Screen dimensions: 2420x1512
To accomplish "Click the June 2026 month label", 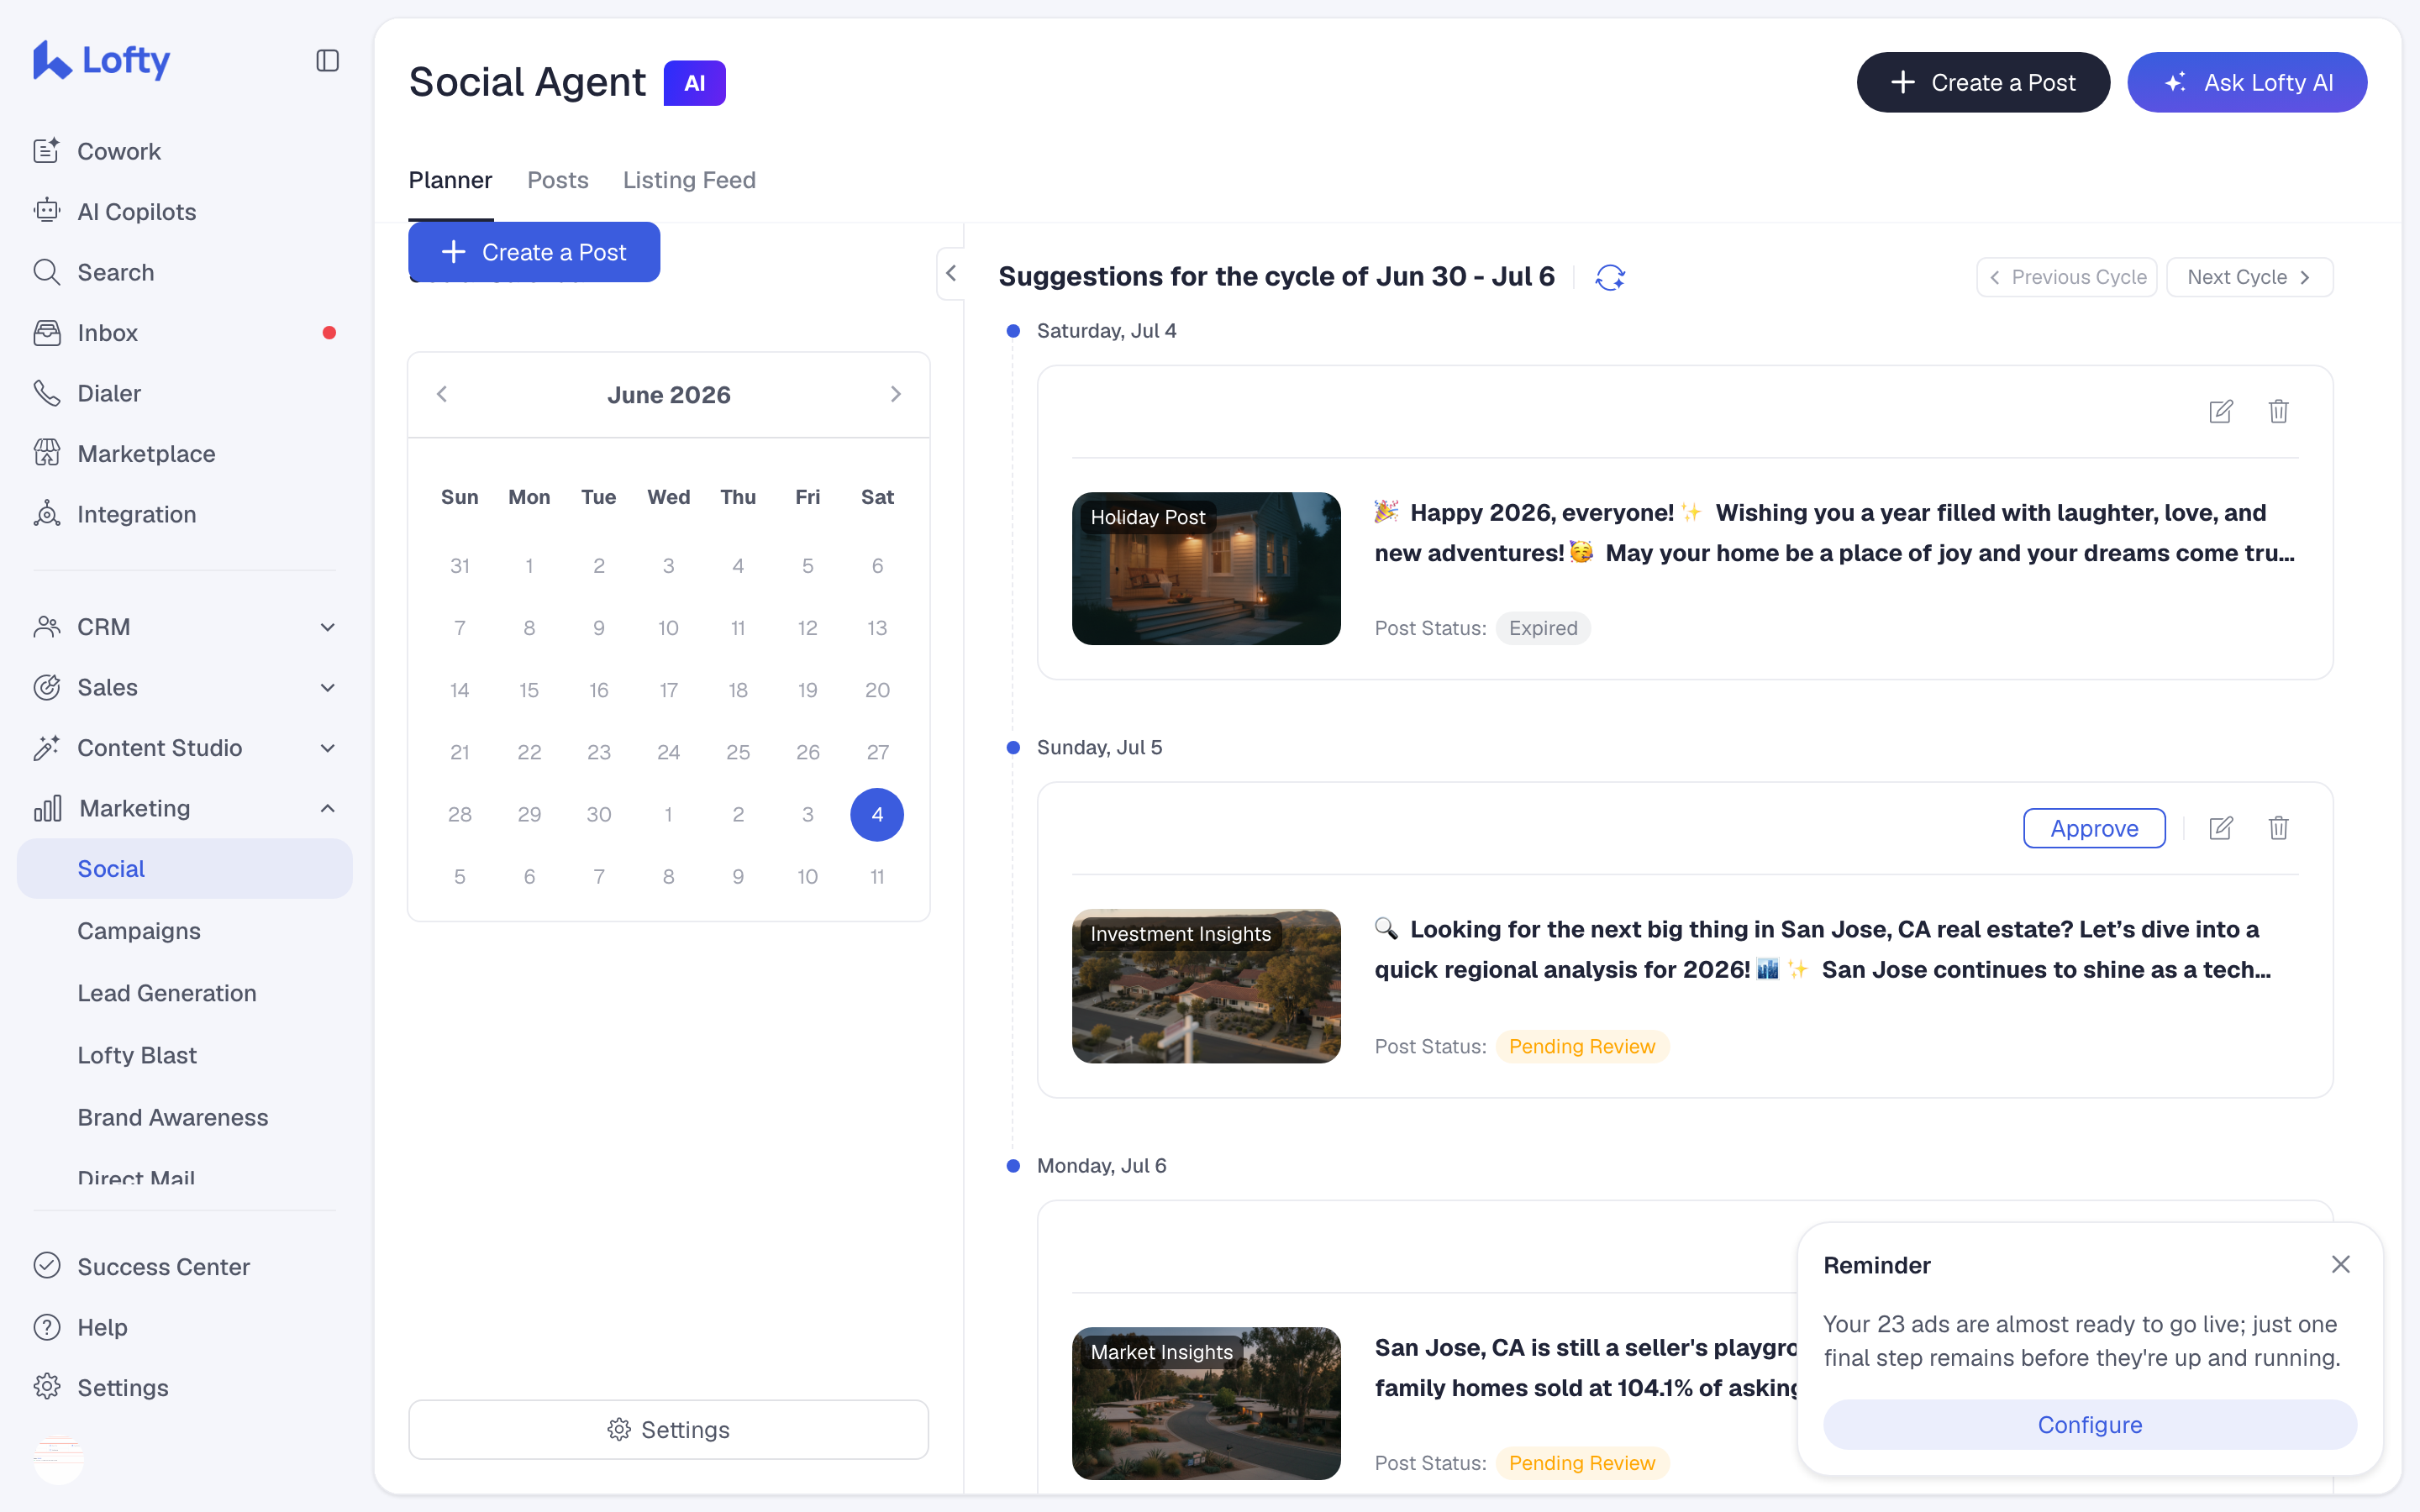I will 668,395.
